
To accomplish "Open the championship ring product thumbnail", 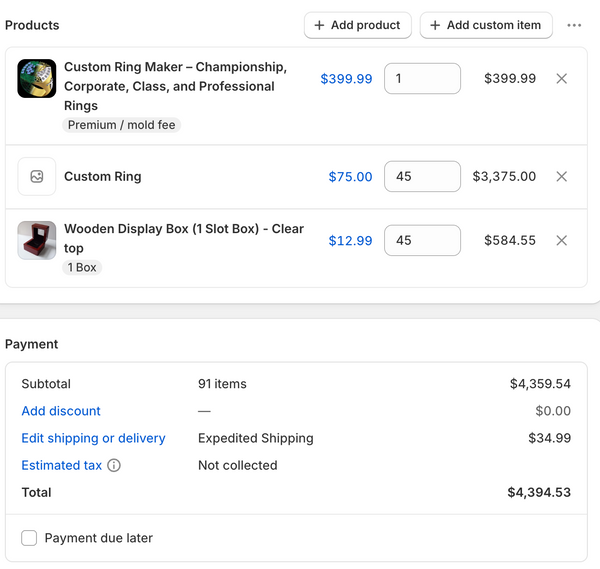I will (37, 78).
